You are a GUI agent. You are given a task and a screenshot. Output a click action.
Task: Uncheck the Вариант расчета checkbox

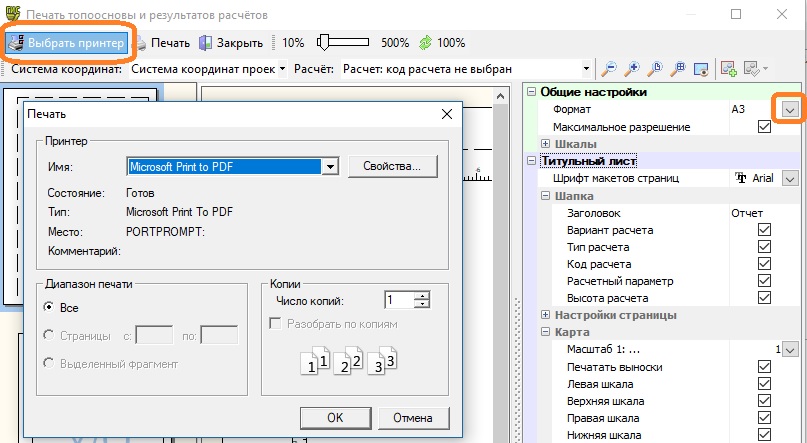tap(765, 230)
